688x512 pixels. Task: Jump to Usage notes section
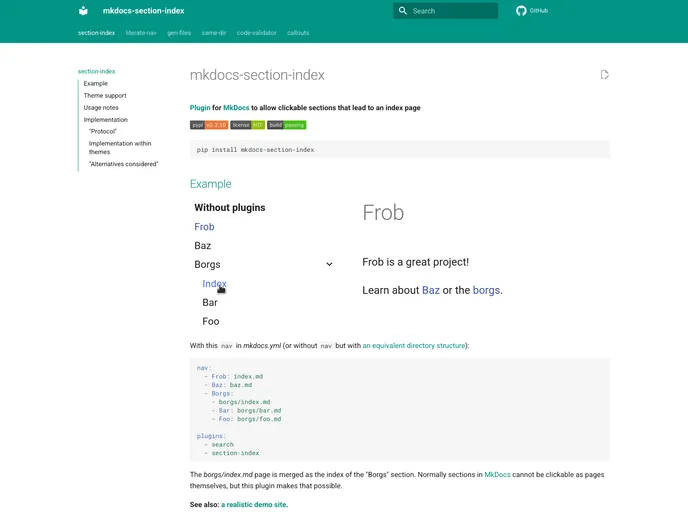click(x=101, y=107)
